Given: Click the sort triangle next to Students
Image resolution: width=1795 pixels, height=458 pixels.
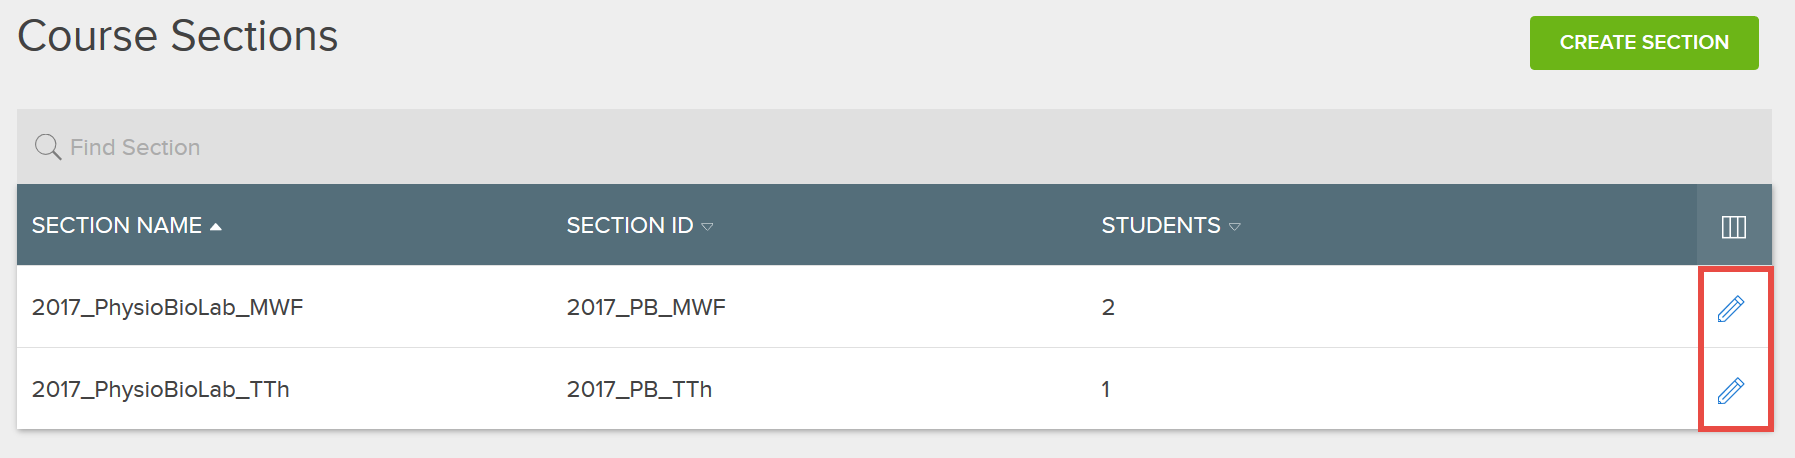Looking at the screenshot, I should click(x=1234, y=227).
